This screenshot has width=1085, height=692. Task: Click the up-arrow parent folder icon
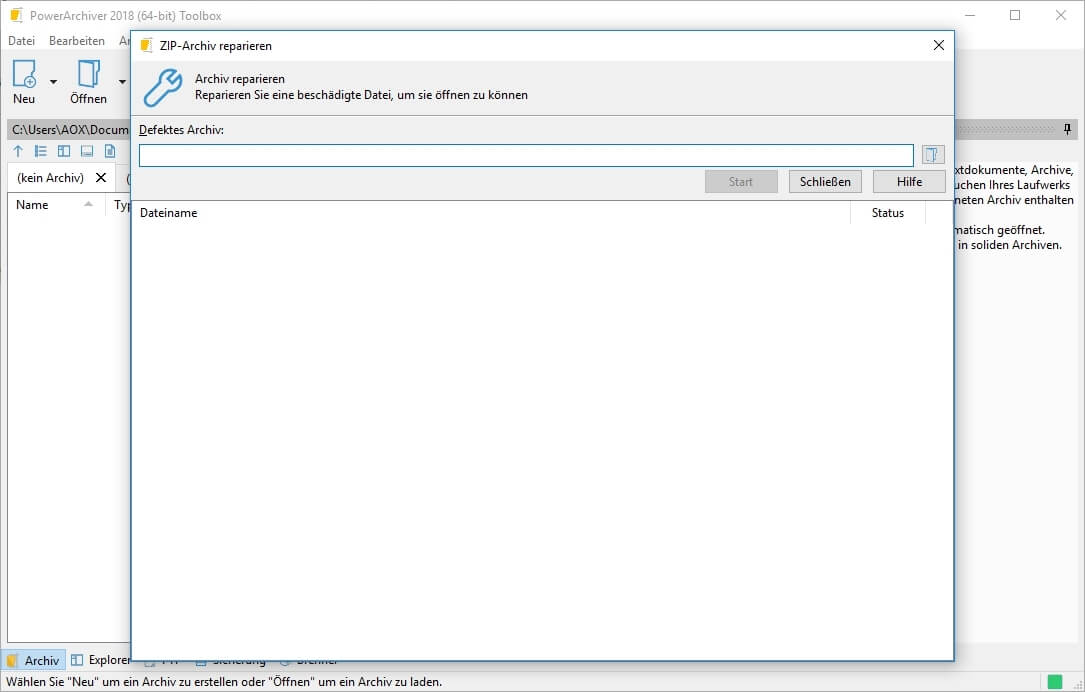[x=18, y=151]
